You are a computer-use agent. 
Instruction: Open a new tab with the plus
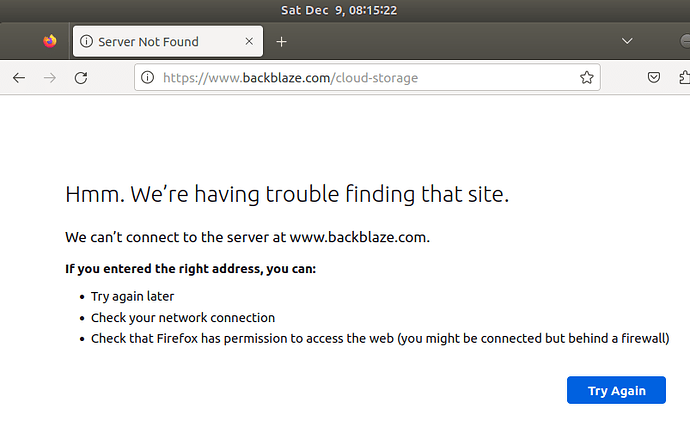(x=281, y=41)
